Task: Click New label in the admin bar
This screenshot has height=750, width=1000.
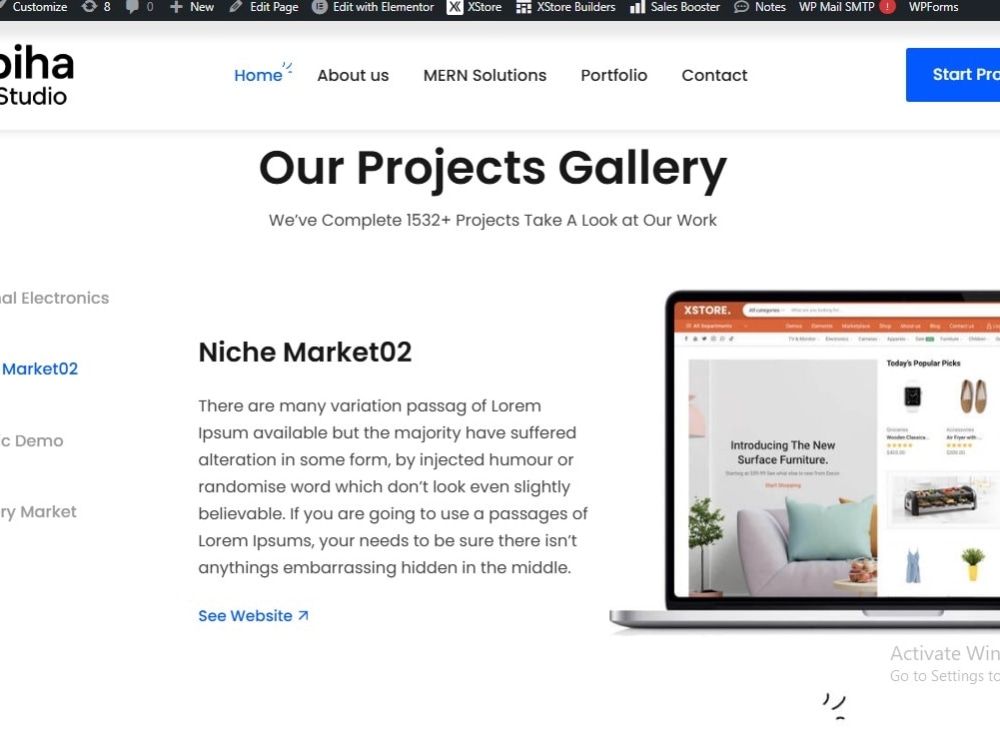Action: (202, 7)
